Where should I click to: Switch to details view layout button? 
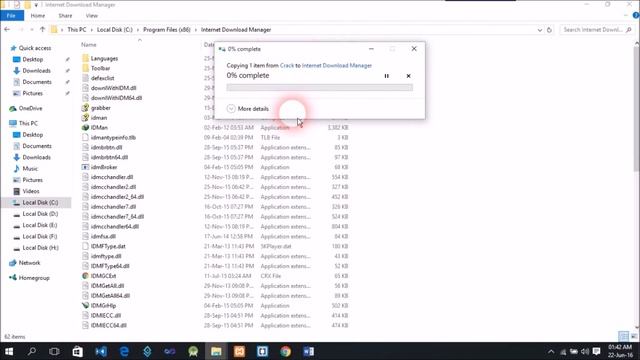[623, 336]
